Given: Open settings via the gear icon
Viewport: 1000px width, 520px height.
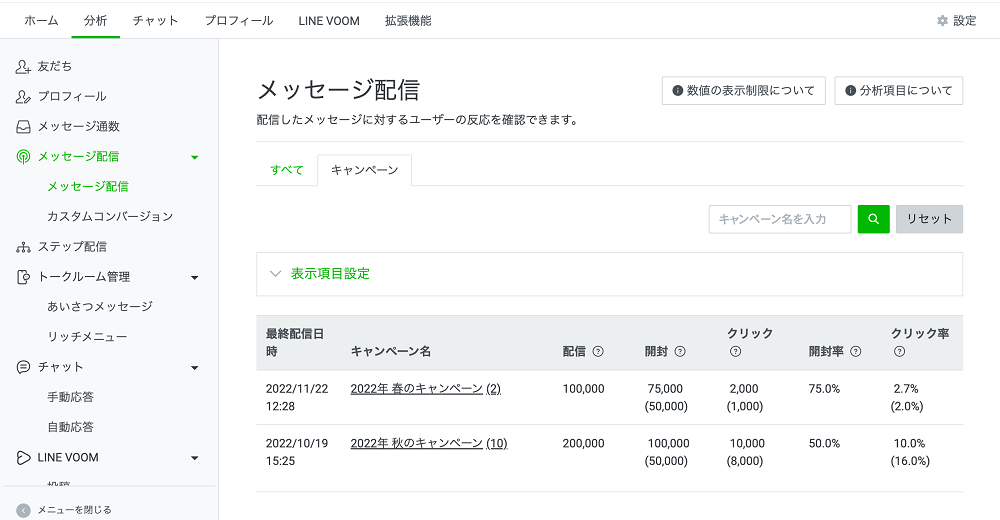Looking at the screenshot, I should click(942, 20).
